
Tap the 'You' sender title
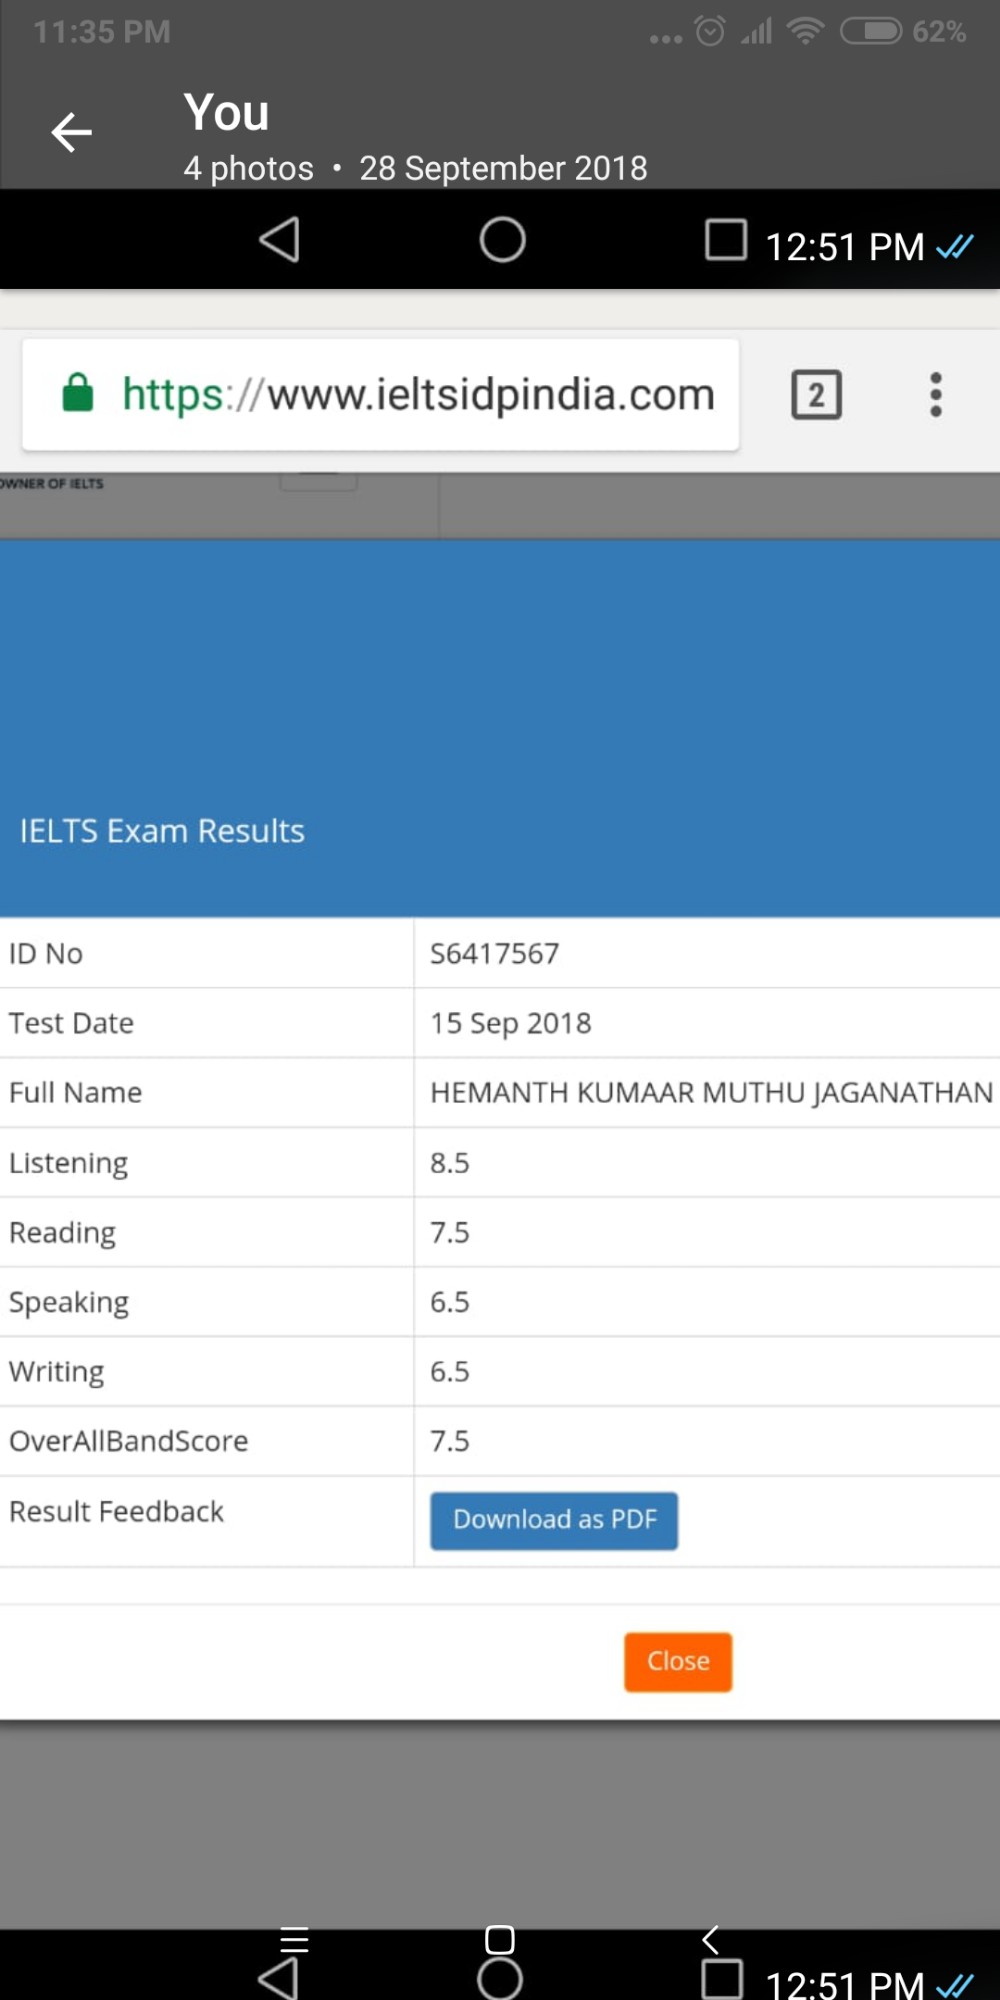[226, 112]
